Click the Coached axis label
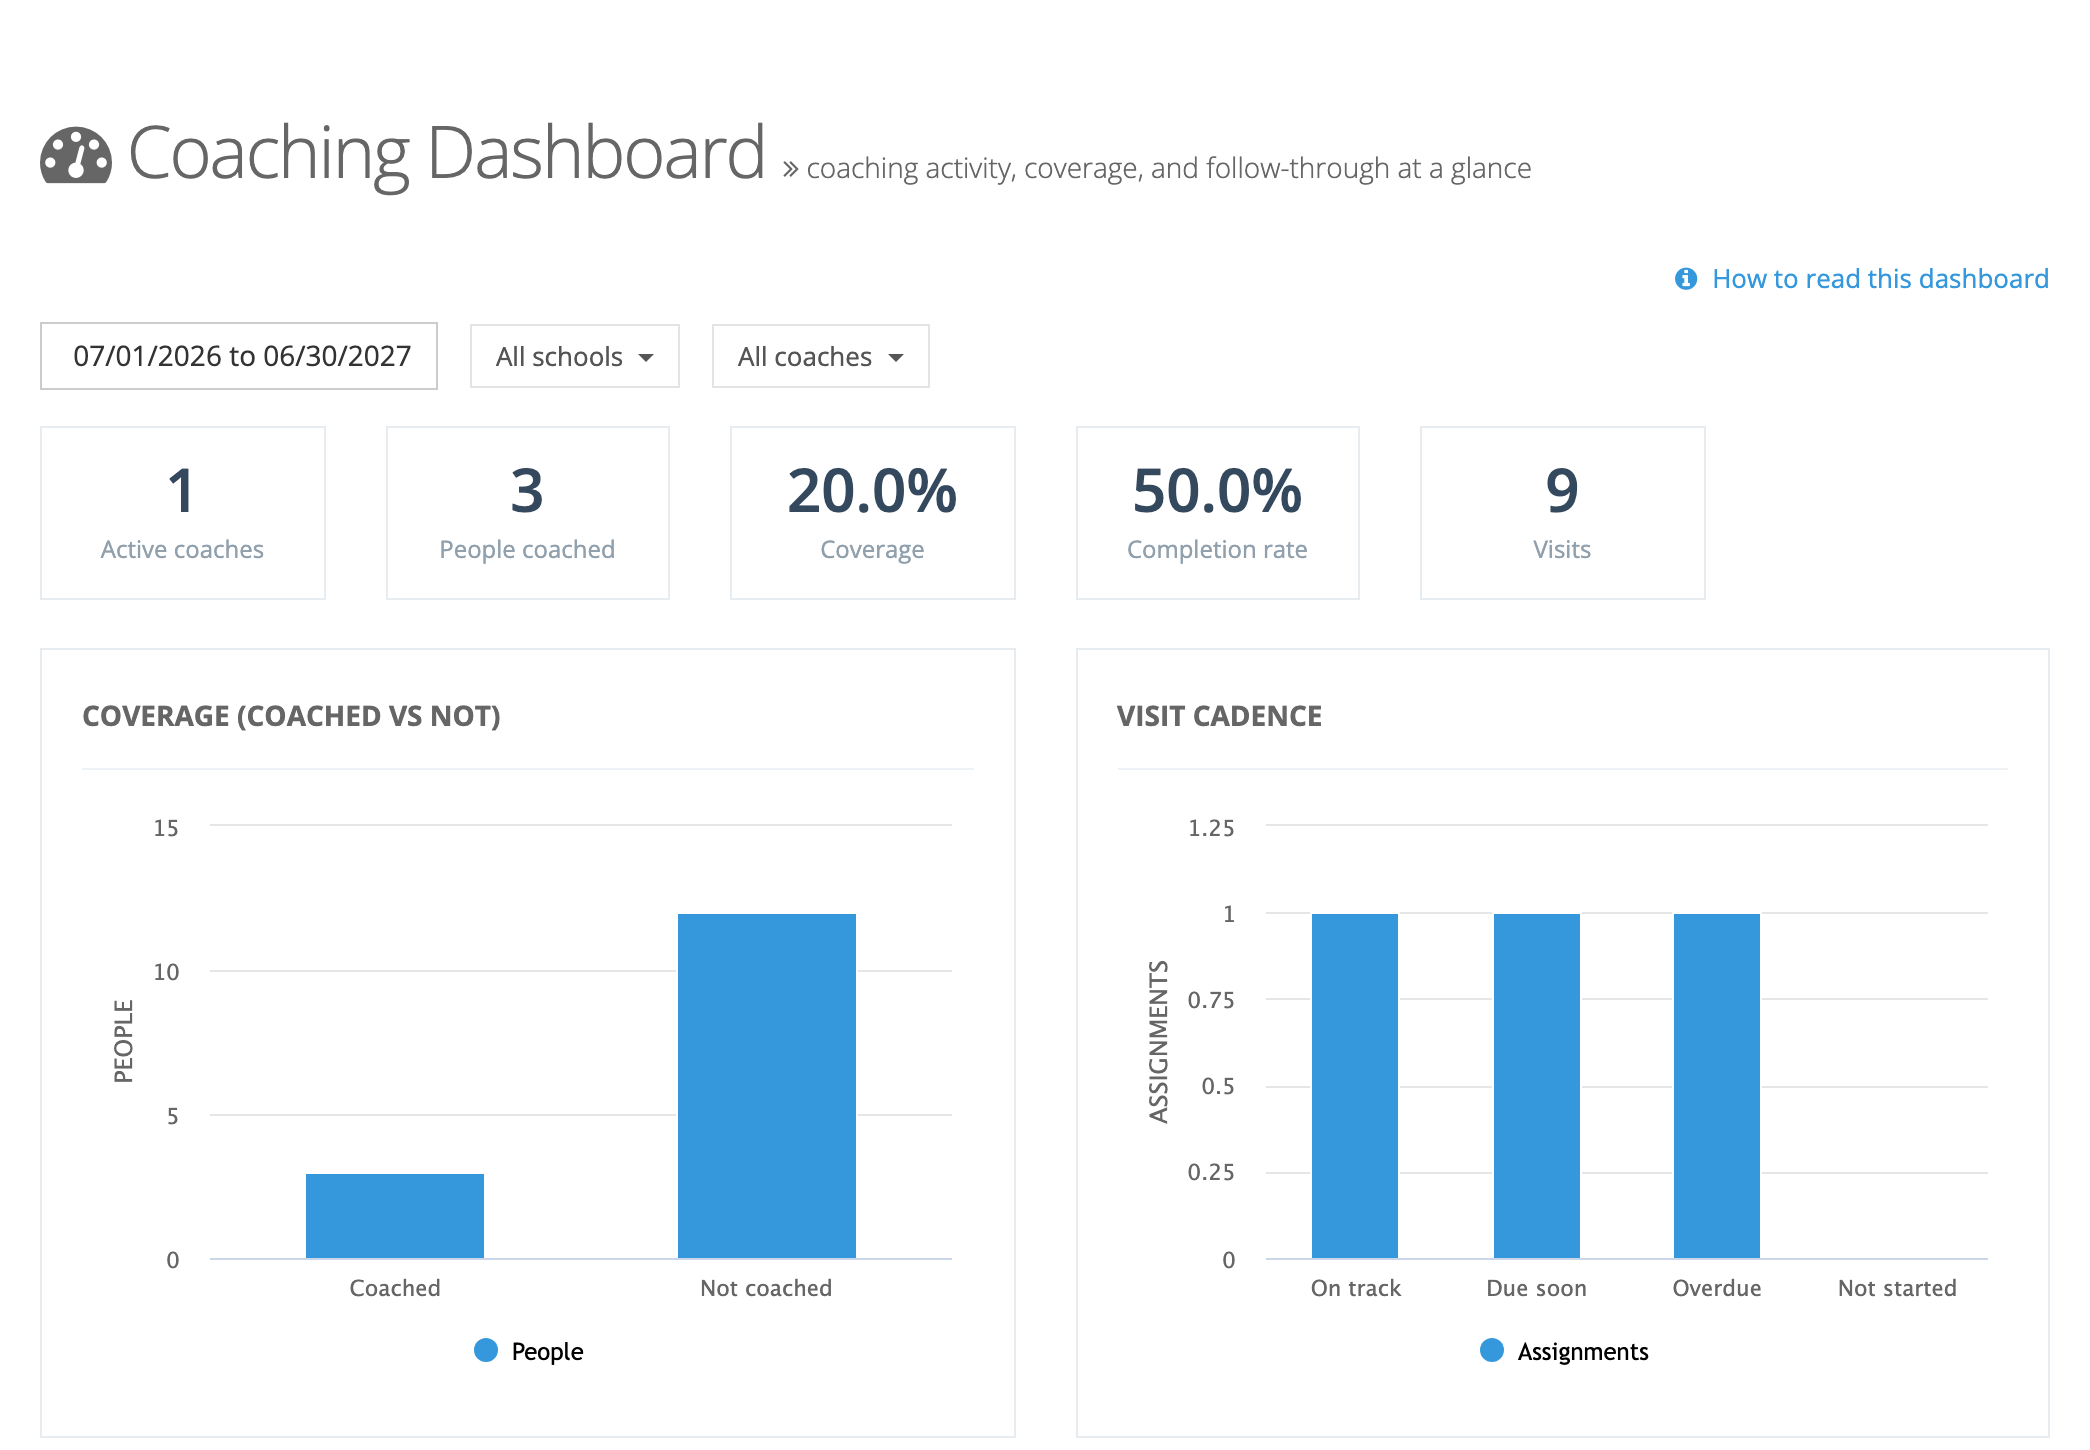Screen dimensions: 2090x1450 tap(395, 1288)
